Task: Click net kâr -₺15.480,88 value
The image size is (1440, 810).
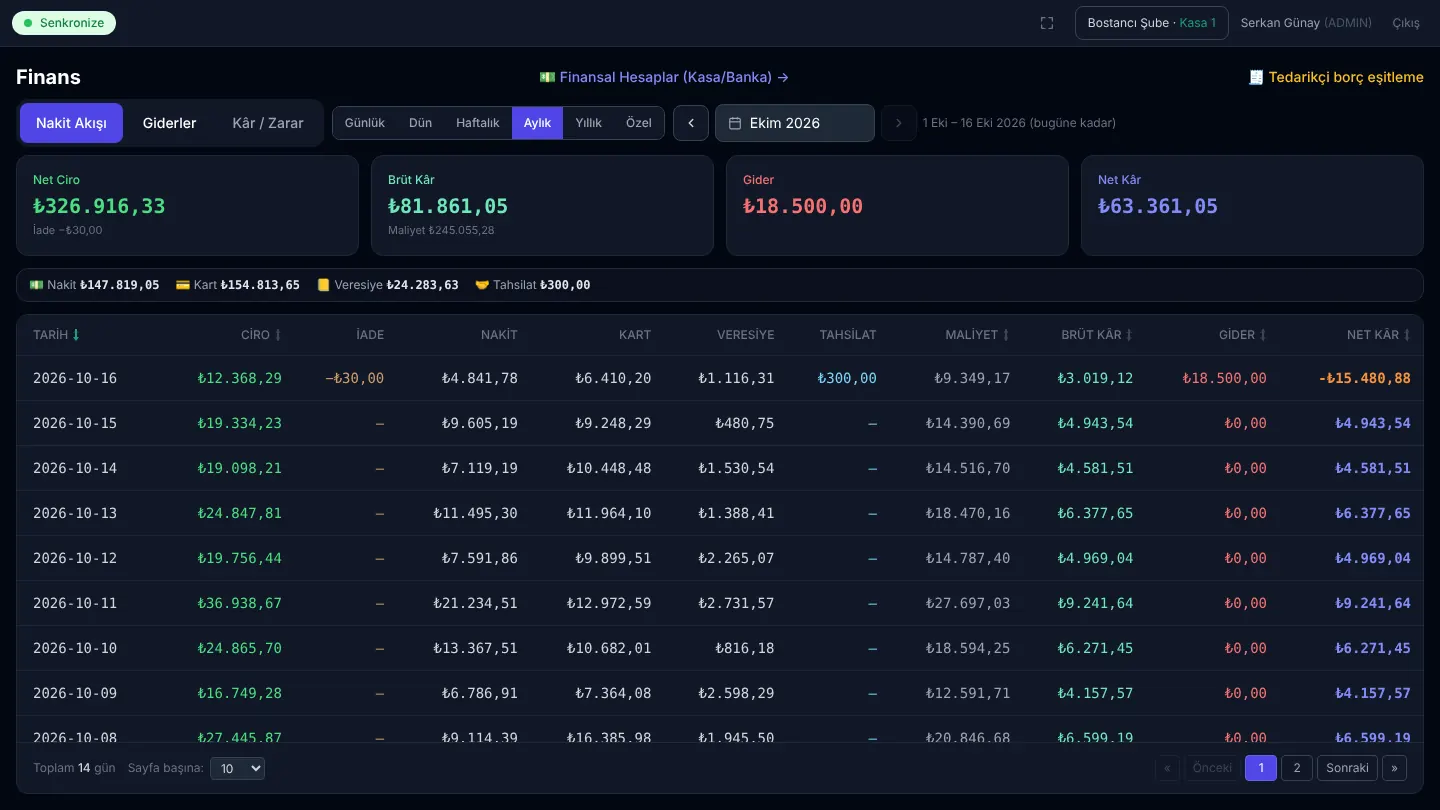Action: point(1364,378)
